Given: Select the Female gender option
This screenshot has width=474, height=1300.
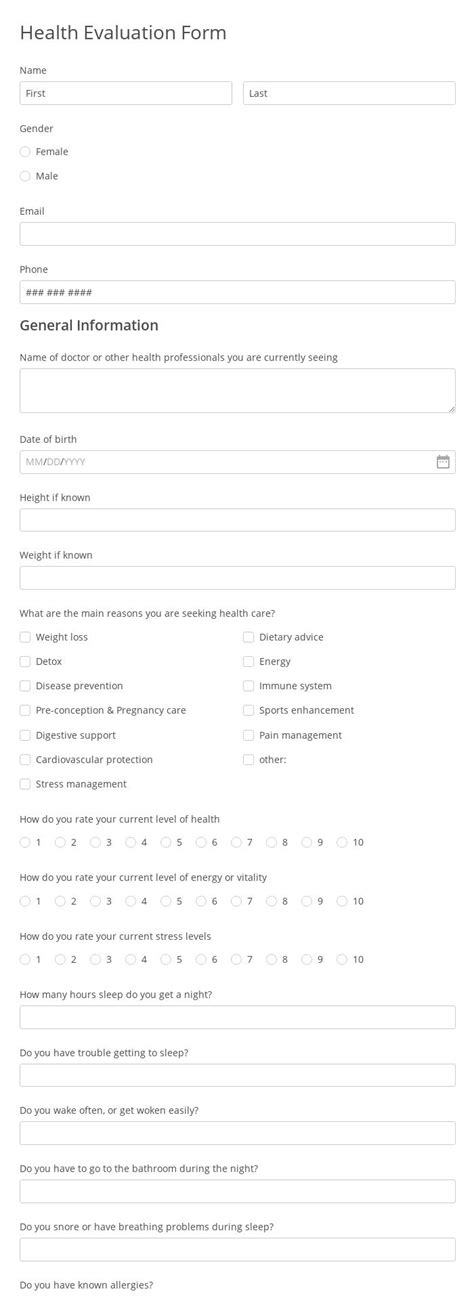Looking at the screenshot, I should [25, 152].
